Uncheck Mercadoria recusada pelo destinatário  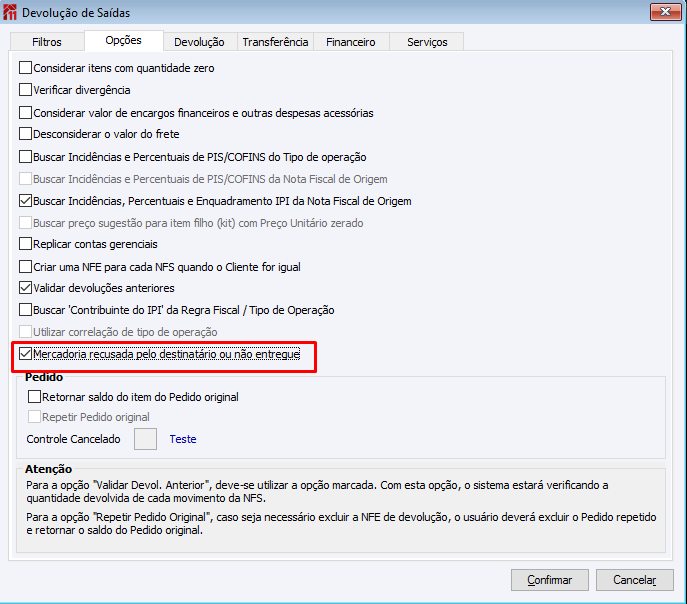point(25,354)
